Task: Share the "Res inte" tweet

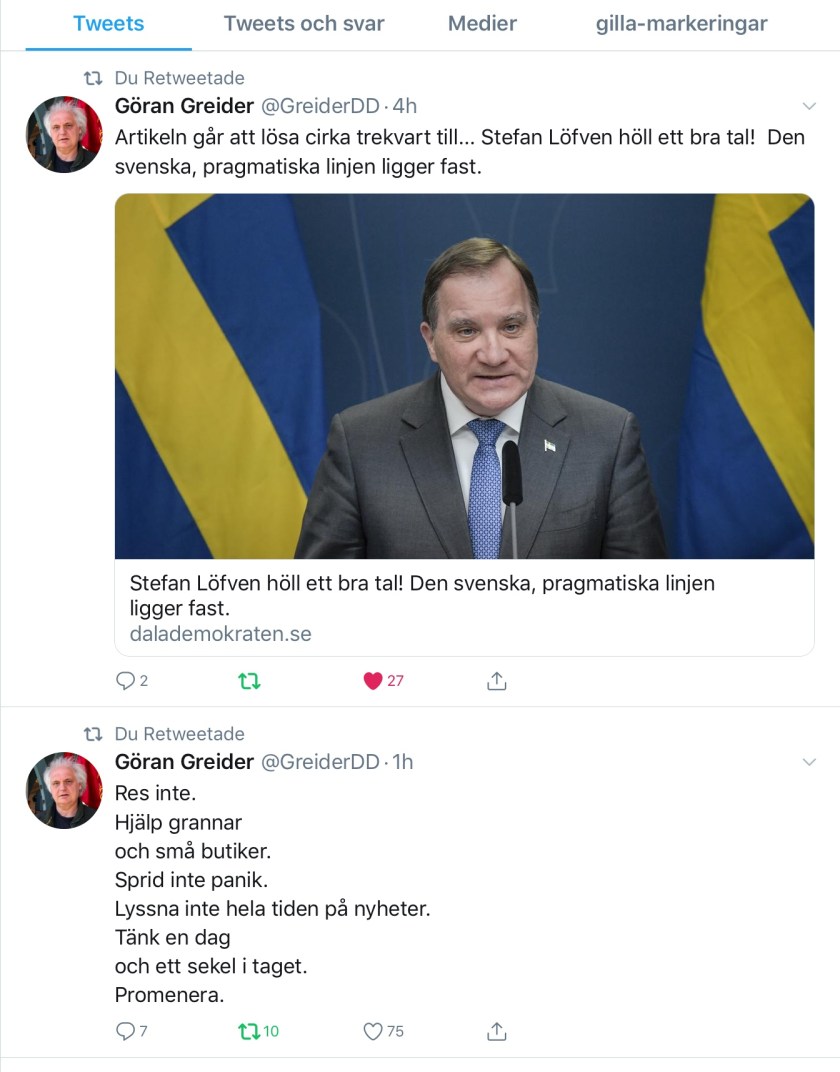Action: point(497,1031)
